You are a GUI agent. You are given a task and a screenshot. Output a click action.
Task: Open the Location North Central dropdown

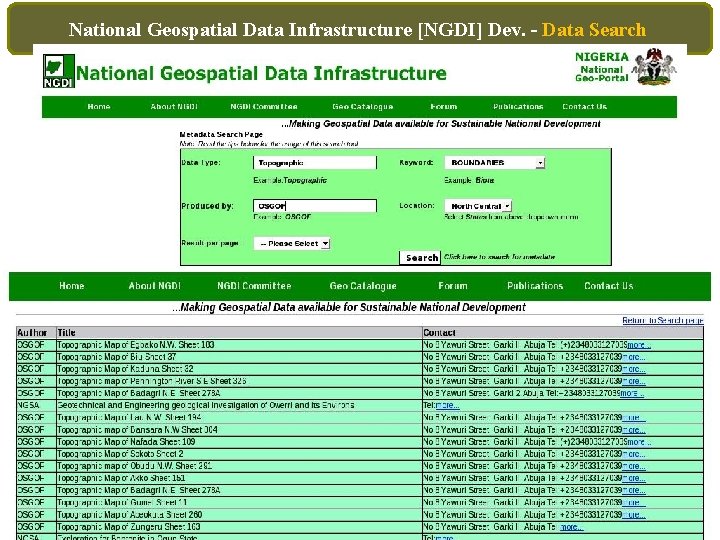click(478, 206)
